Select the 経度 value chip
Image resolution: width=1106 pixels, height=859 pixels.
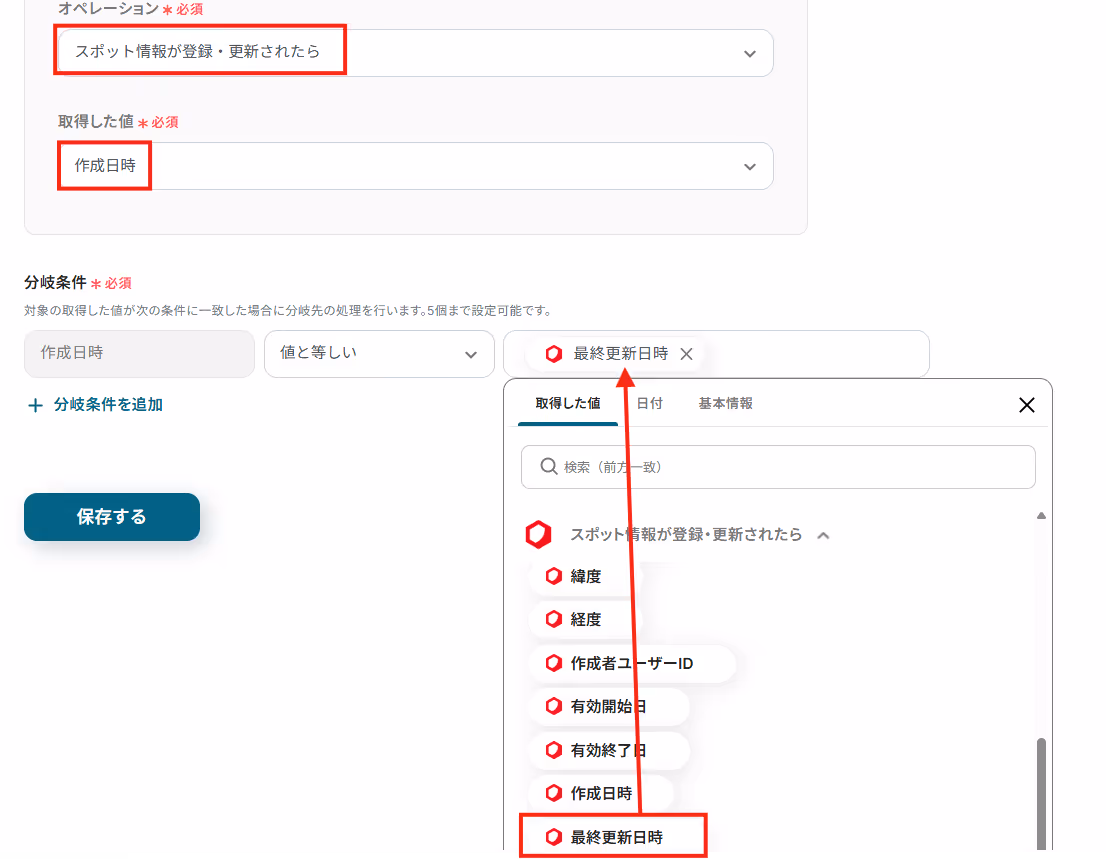585,619
